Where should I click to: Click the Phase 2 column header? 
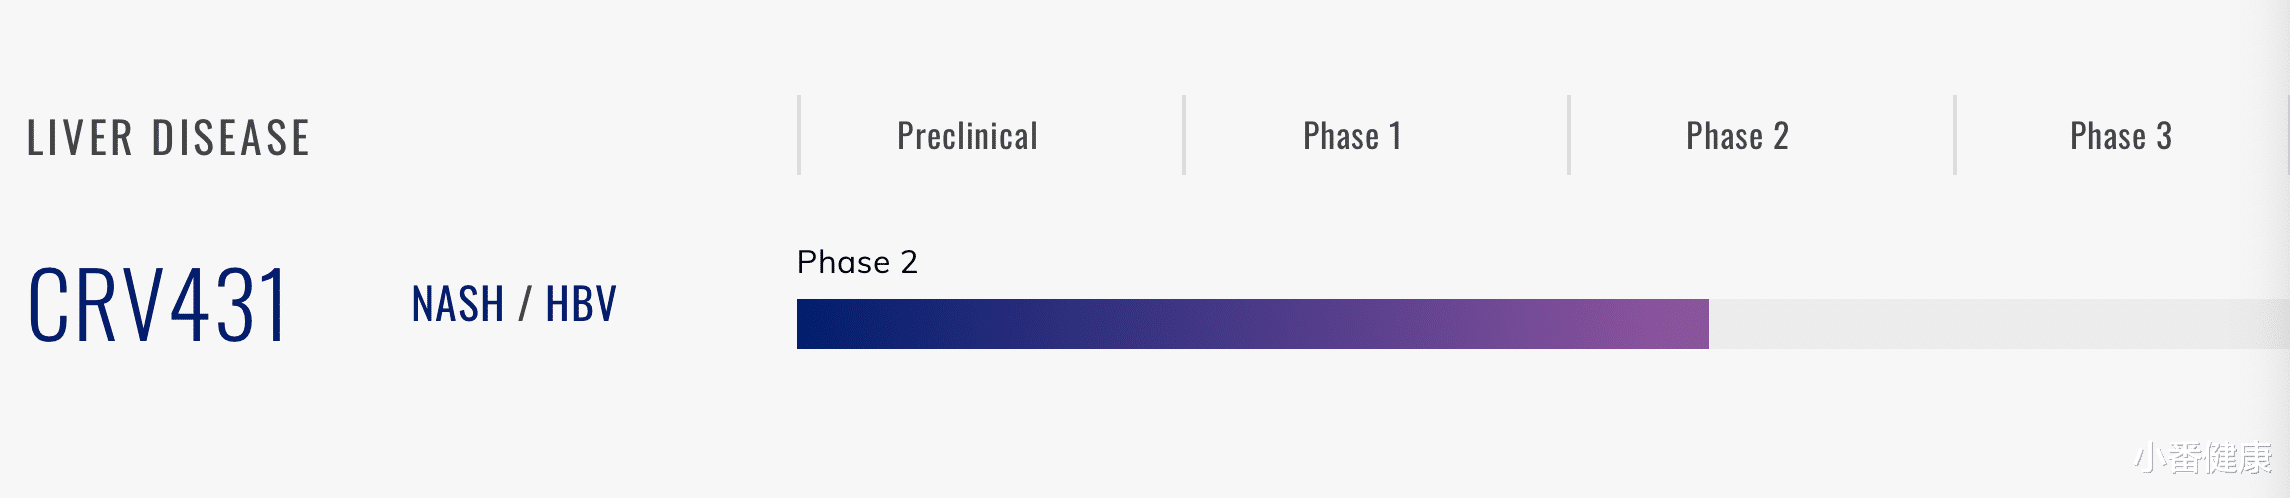click(x=1737, y=136)
